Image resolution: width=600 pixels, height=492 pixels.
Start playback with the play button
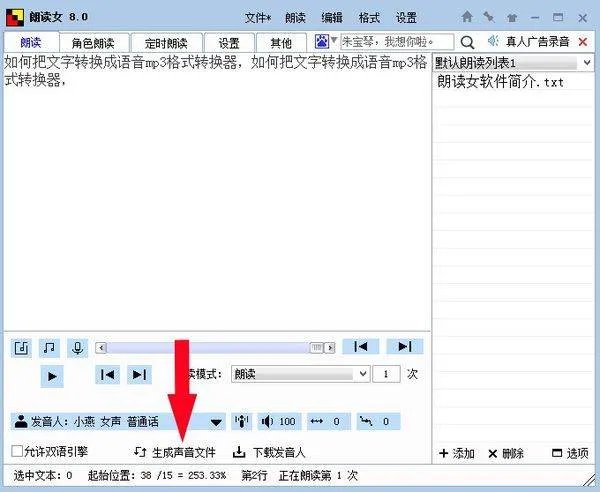[52, 376]
